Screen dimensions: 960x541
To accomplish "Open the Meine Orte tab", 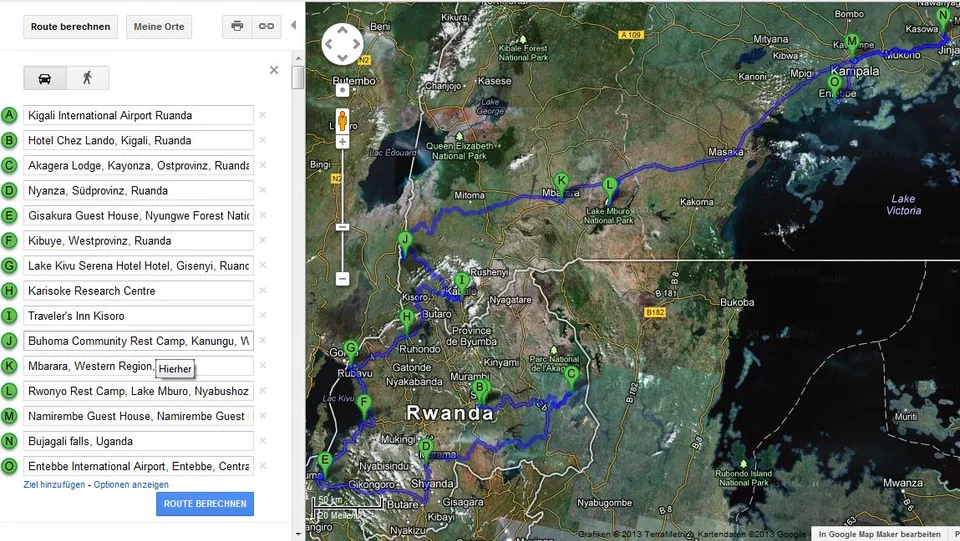I will [x=159, y=27].
